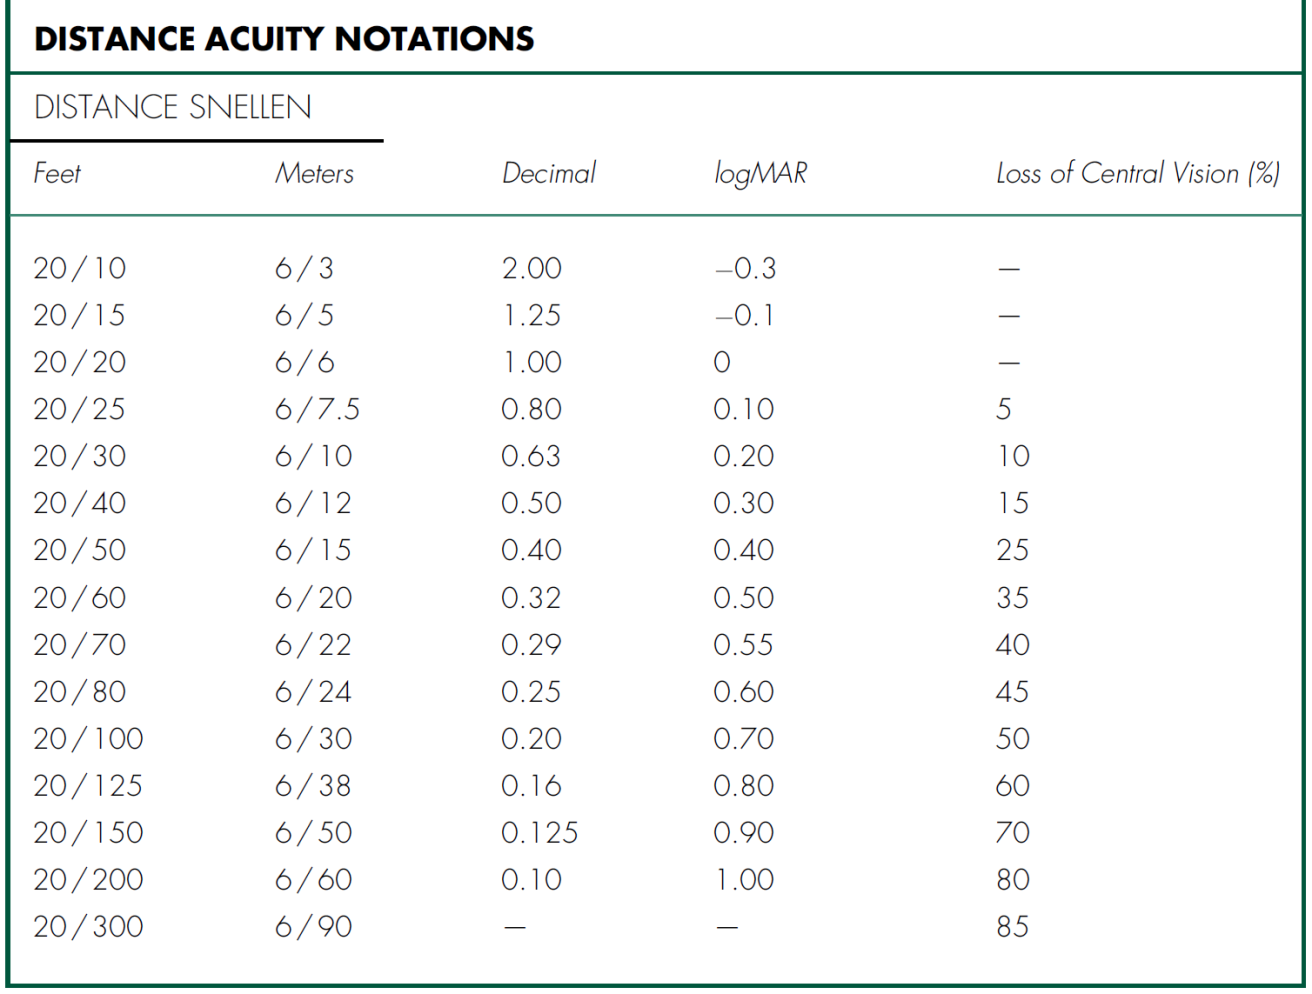1312x994 pixels.
Task: Click Loss of Central Vision header
Action: coord(1138,174)
